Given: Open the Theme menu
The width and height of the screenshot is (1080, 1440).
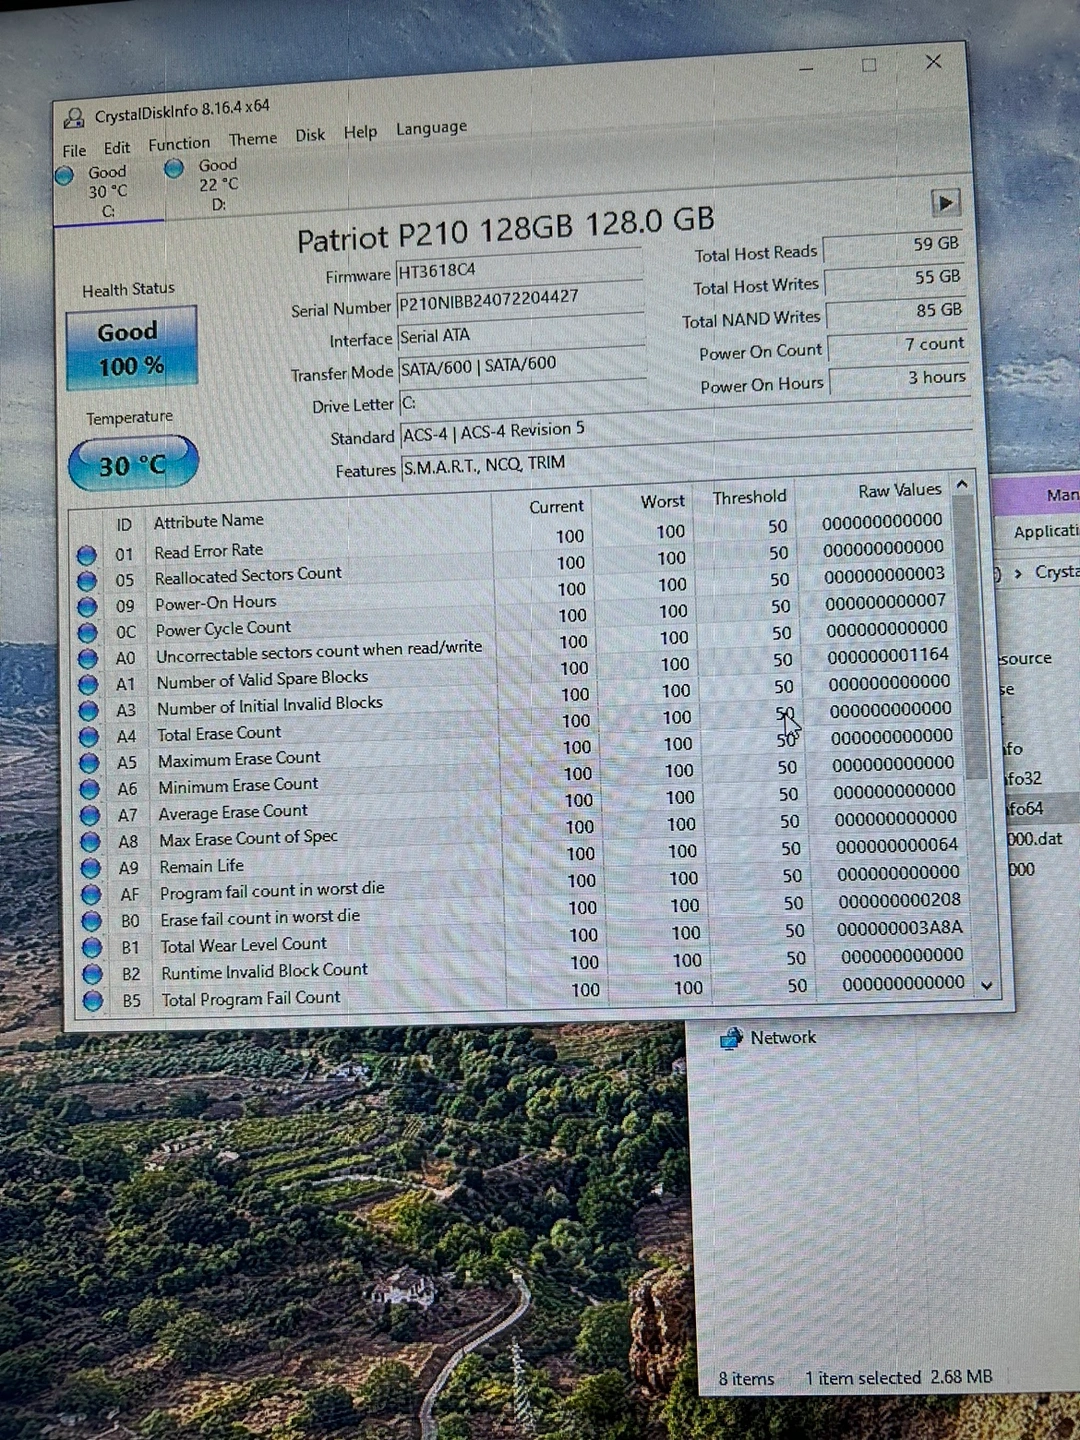Looking at the screenshot, I should pos(252,139).
